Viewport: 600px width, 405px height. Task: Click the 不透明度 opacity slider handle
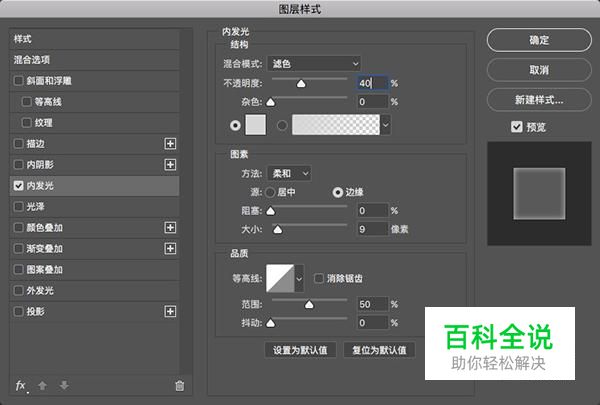(x=301, y=83)
